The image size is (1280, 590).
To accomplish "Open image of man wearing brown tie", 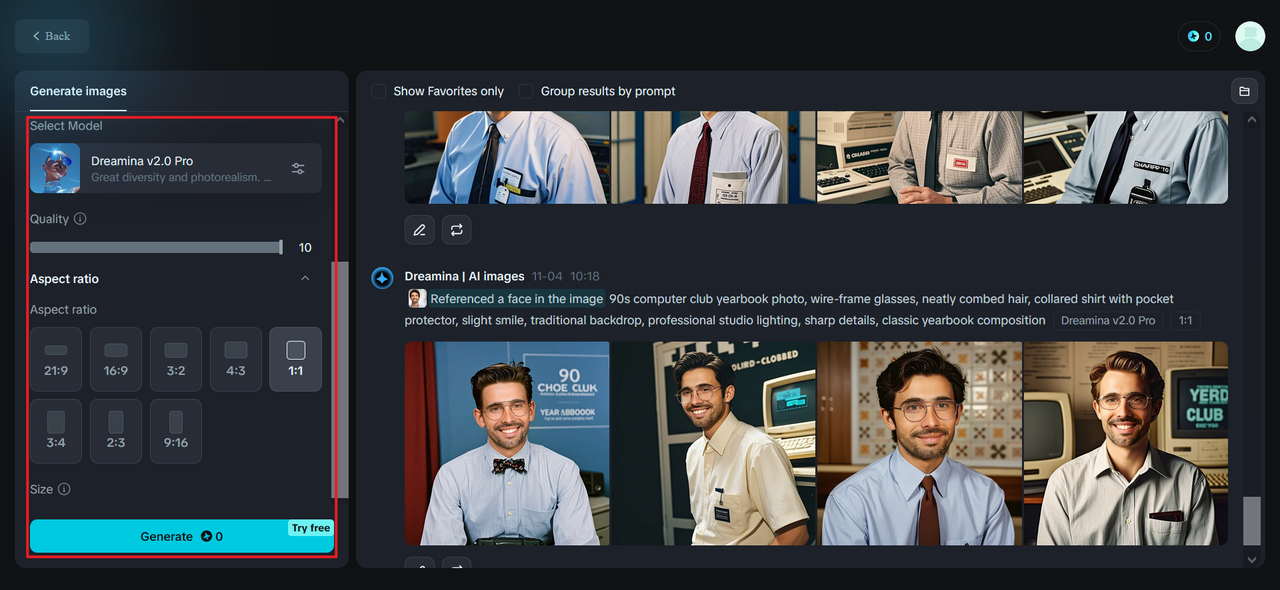I will click(x=920, y=443).
